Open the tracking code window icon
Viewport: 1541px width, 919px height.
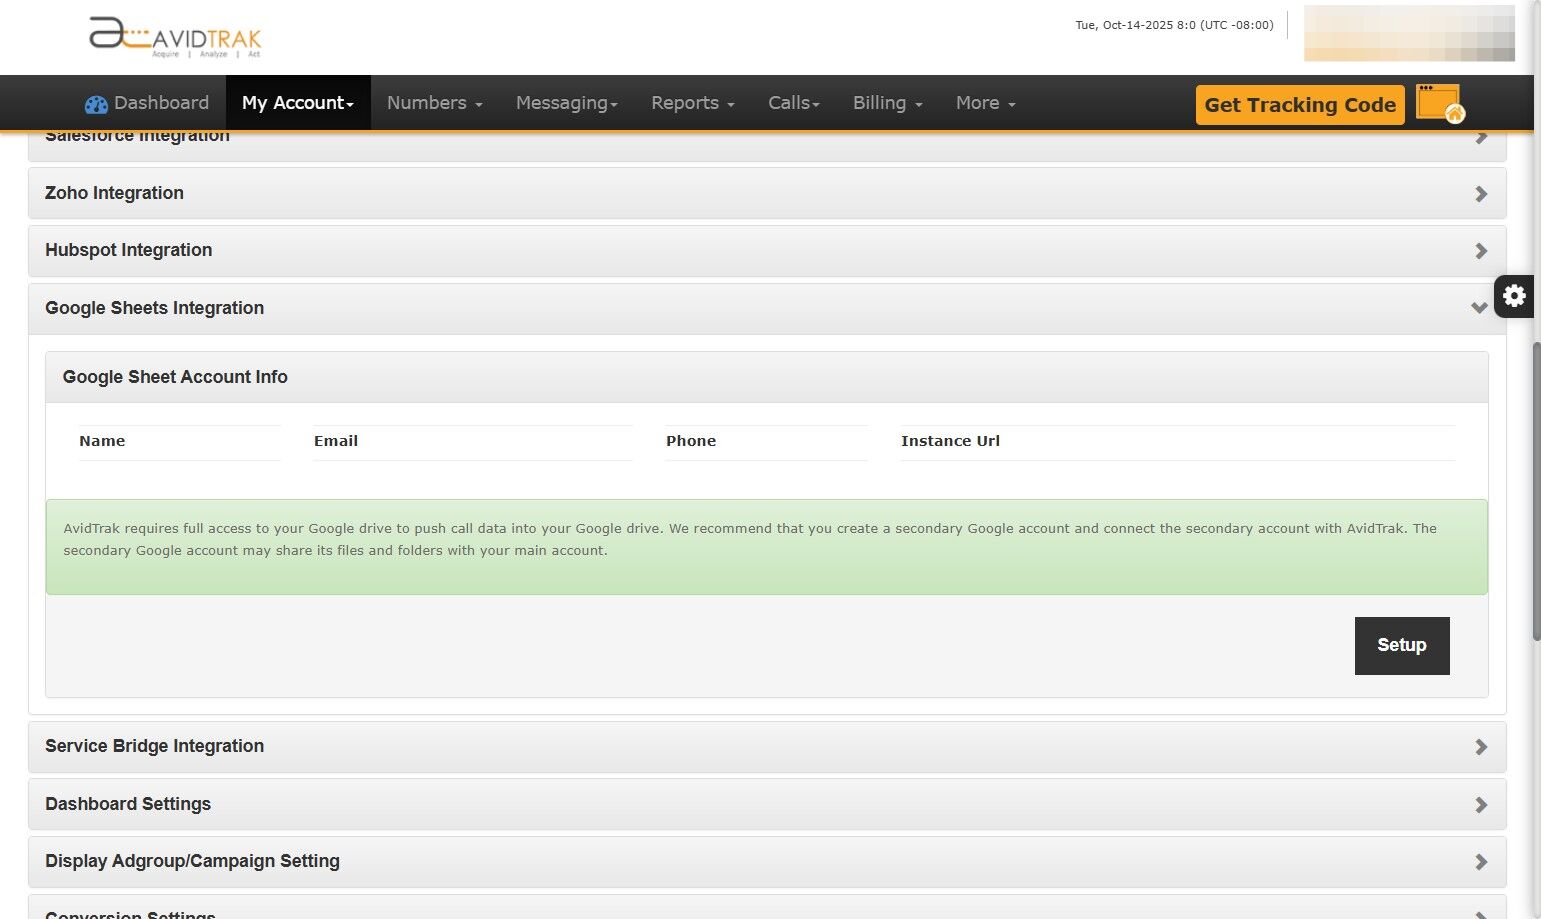click(1440, 104)
